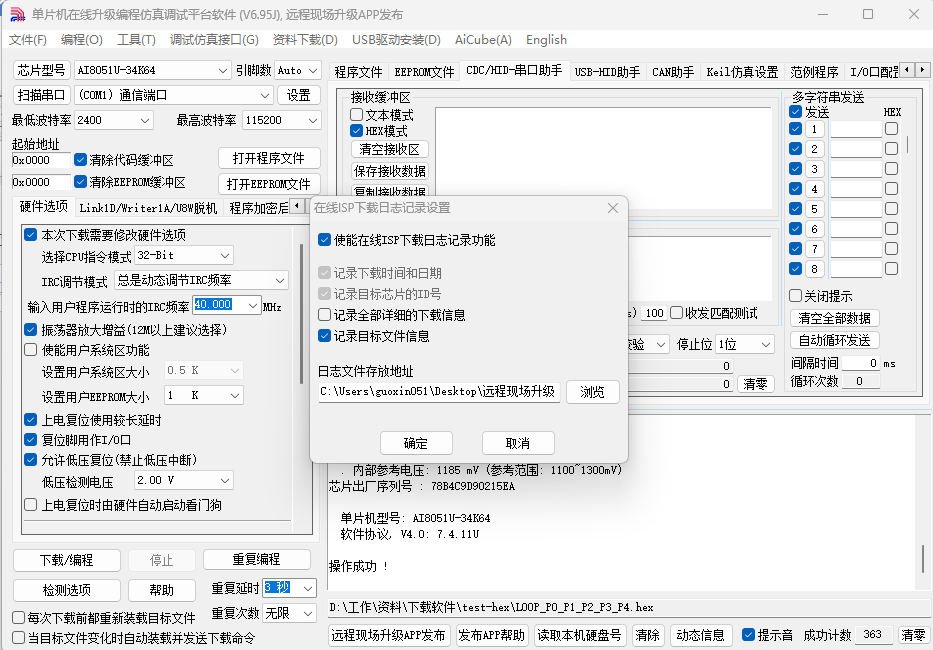Switch language via English menu
Screen dimensions: 933x650
coord(546,40)
